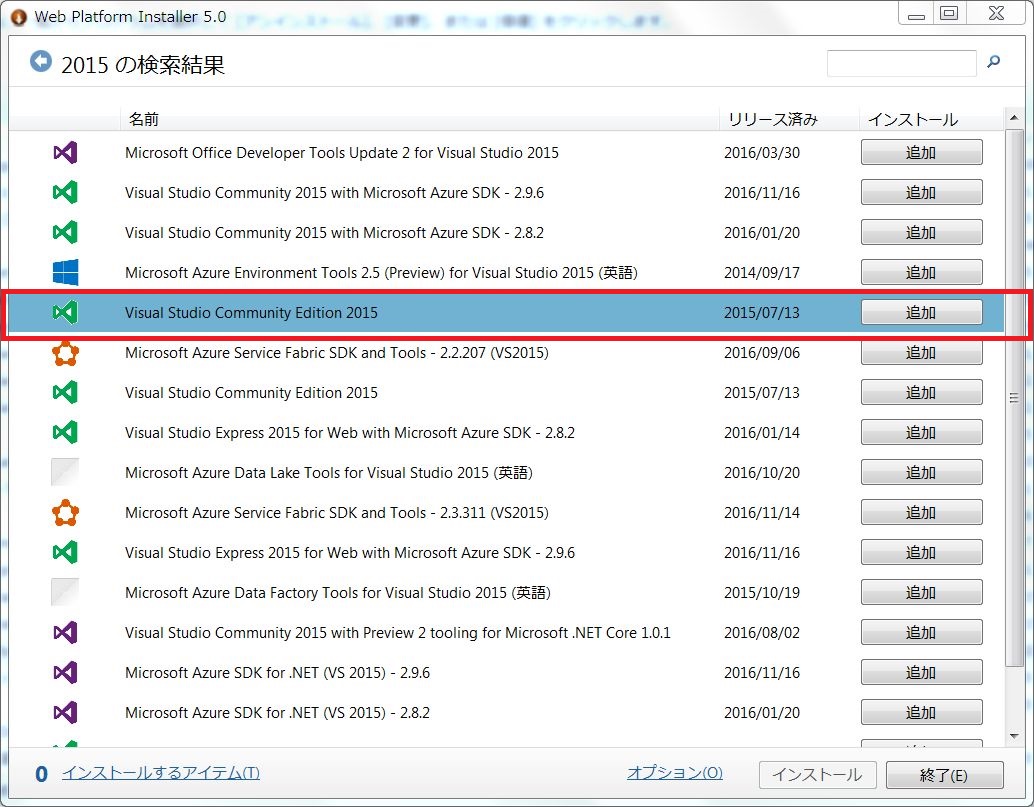Viewport: 1034px width, 807px height.
Task: Click icon for VS Community 2015 Azure SDK 2.8.2
Action: coord(65,233)
